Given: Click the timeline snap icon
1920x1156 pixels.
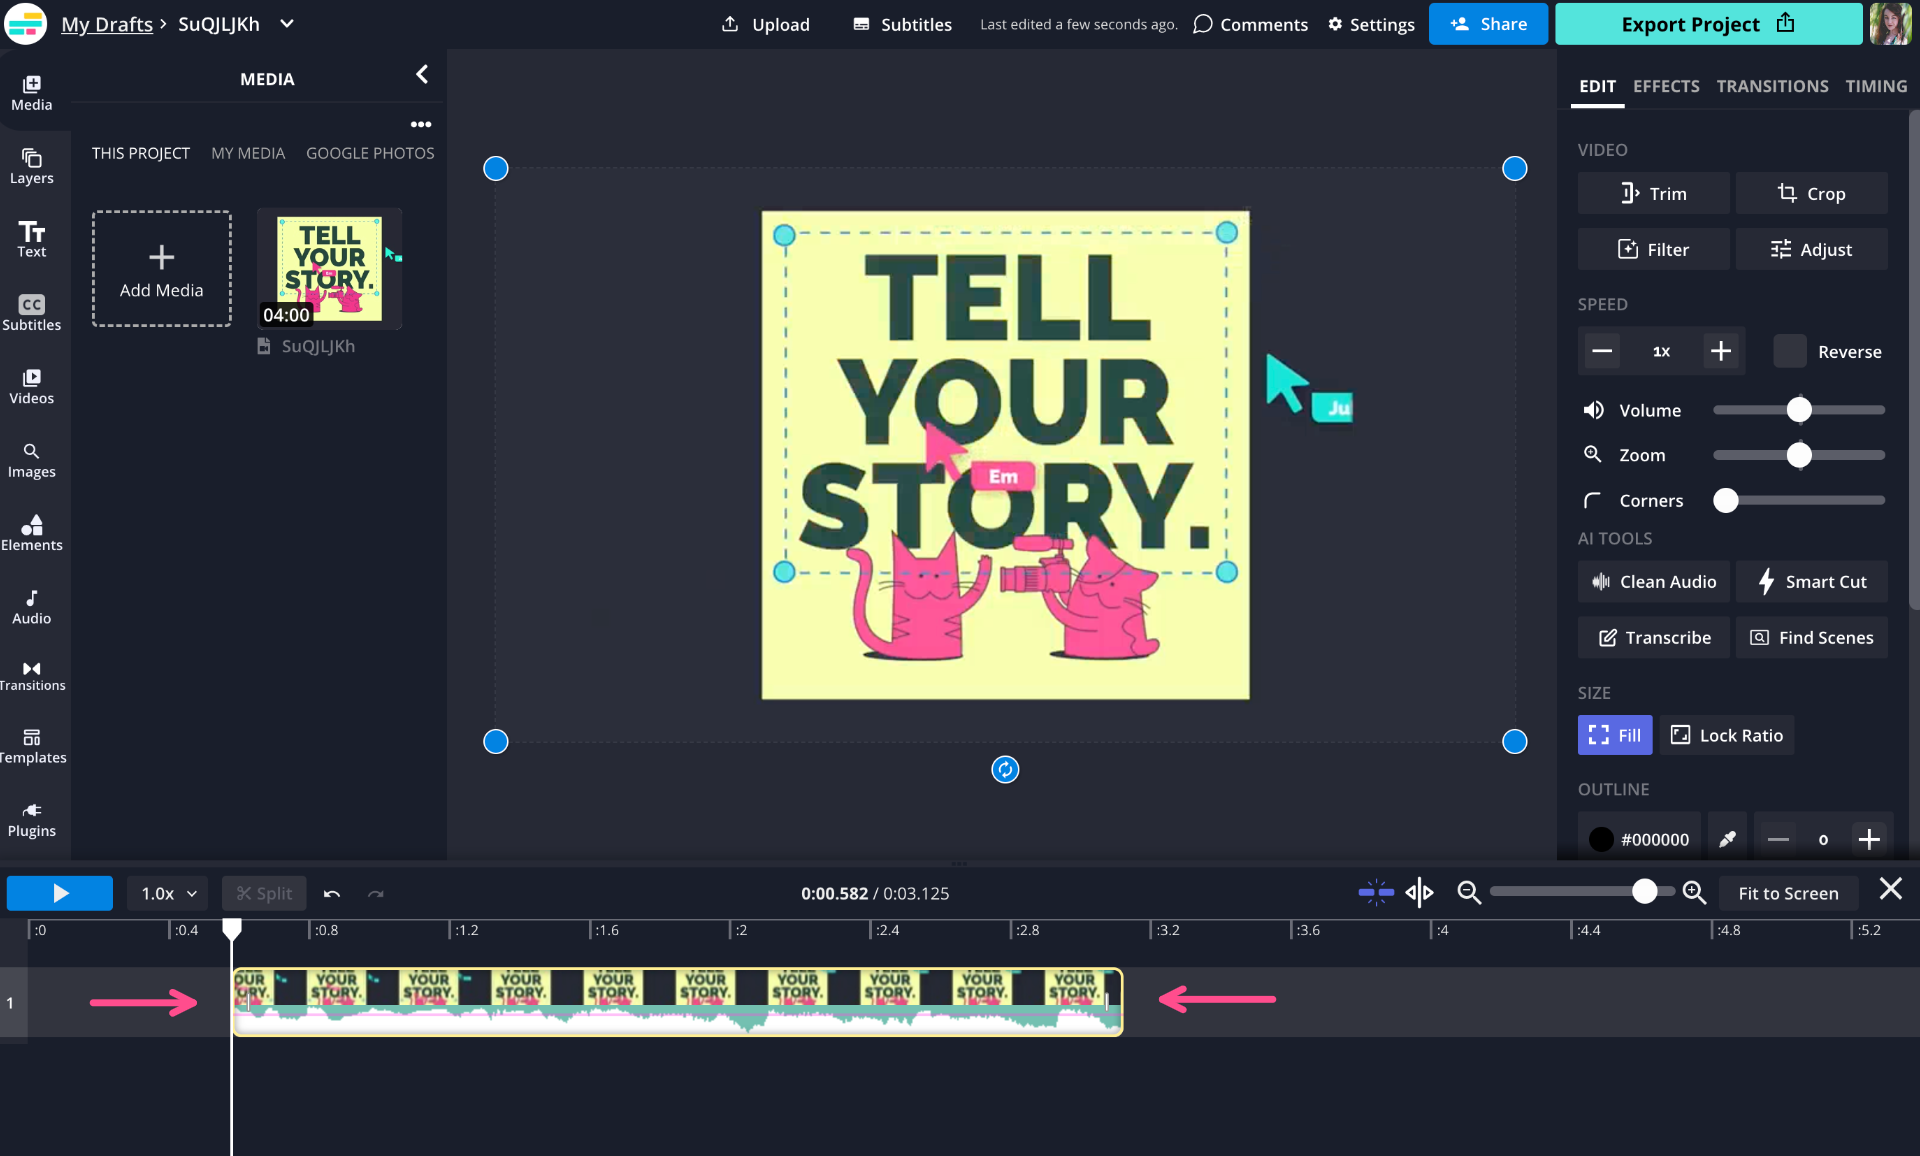Looking at the screenshot, I should coord(1376,892).
